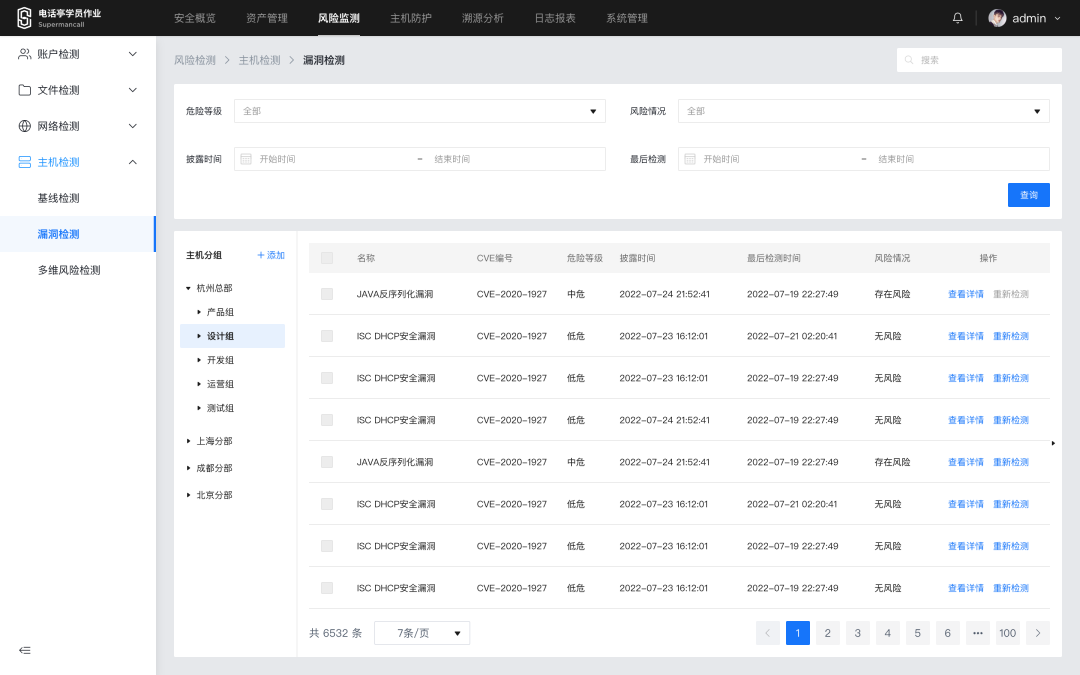Click the Supermancall shield logo
The width and height of the screenshot is (1080, 675).
coord(24,18)
